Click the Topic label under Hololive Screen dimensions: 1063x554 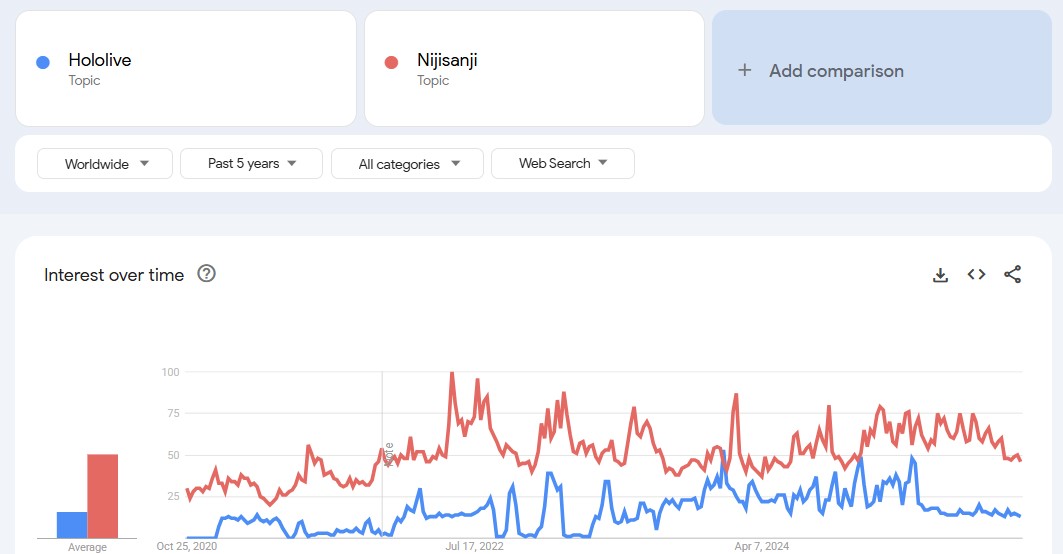[x=84, y=81]
